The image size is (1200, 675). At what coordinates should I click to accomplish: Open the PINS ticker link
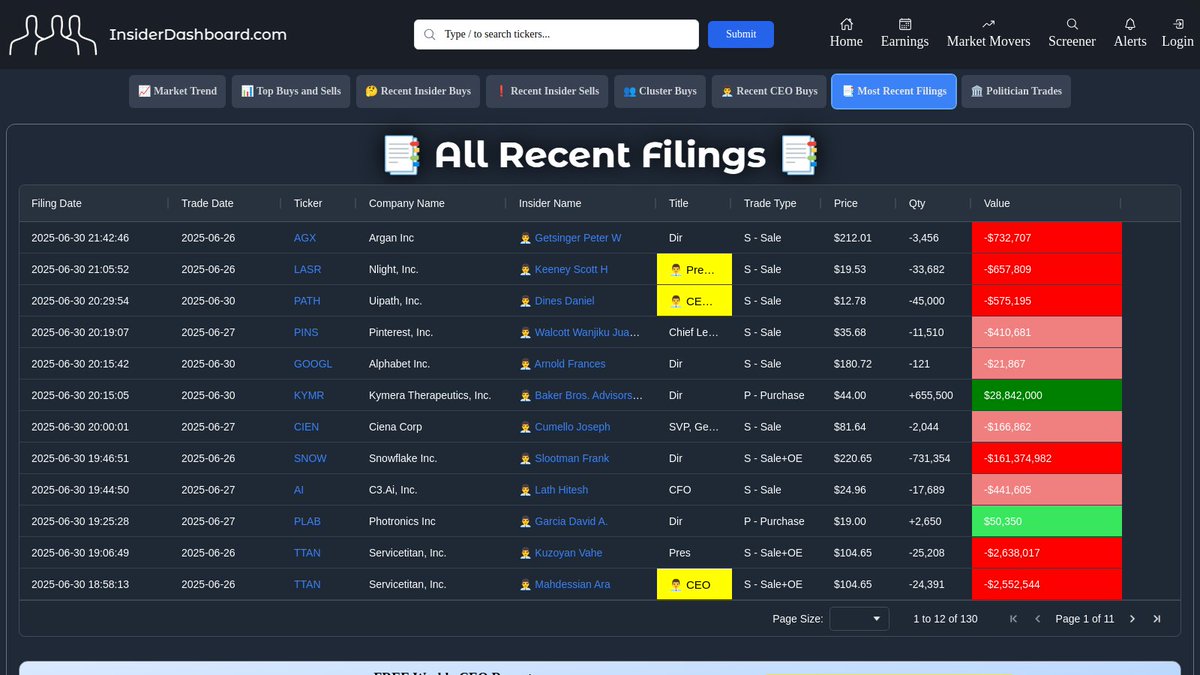click(306, 332)
